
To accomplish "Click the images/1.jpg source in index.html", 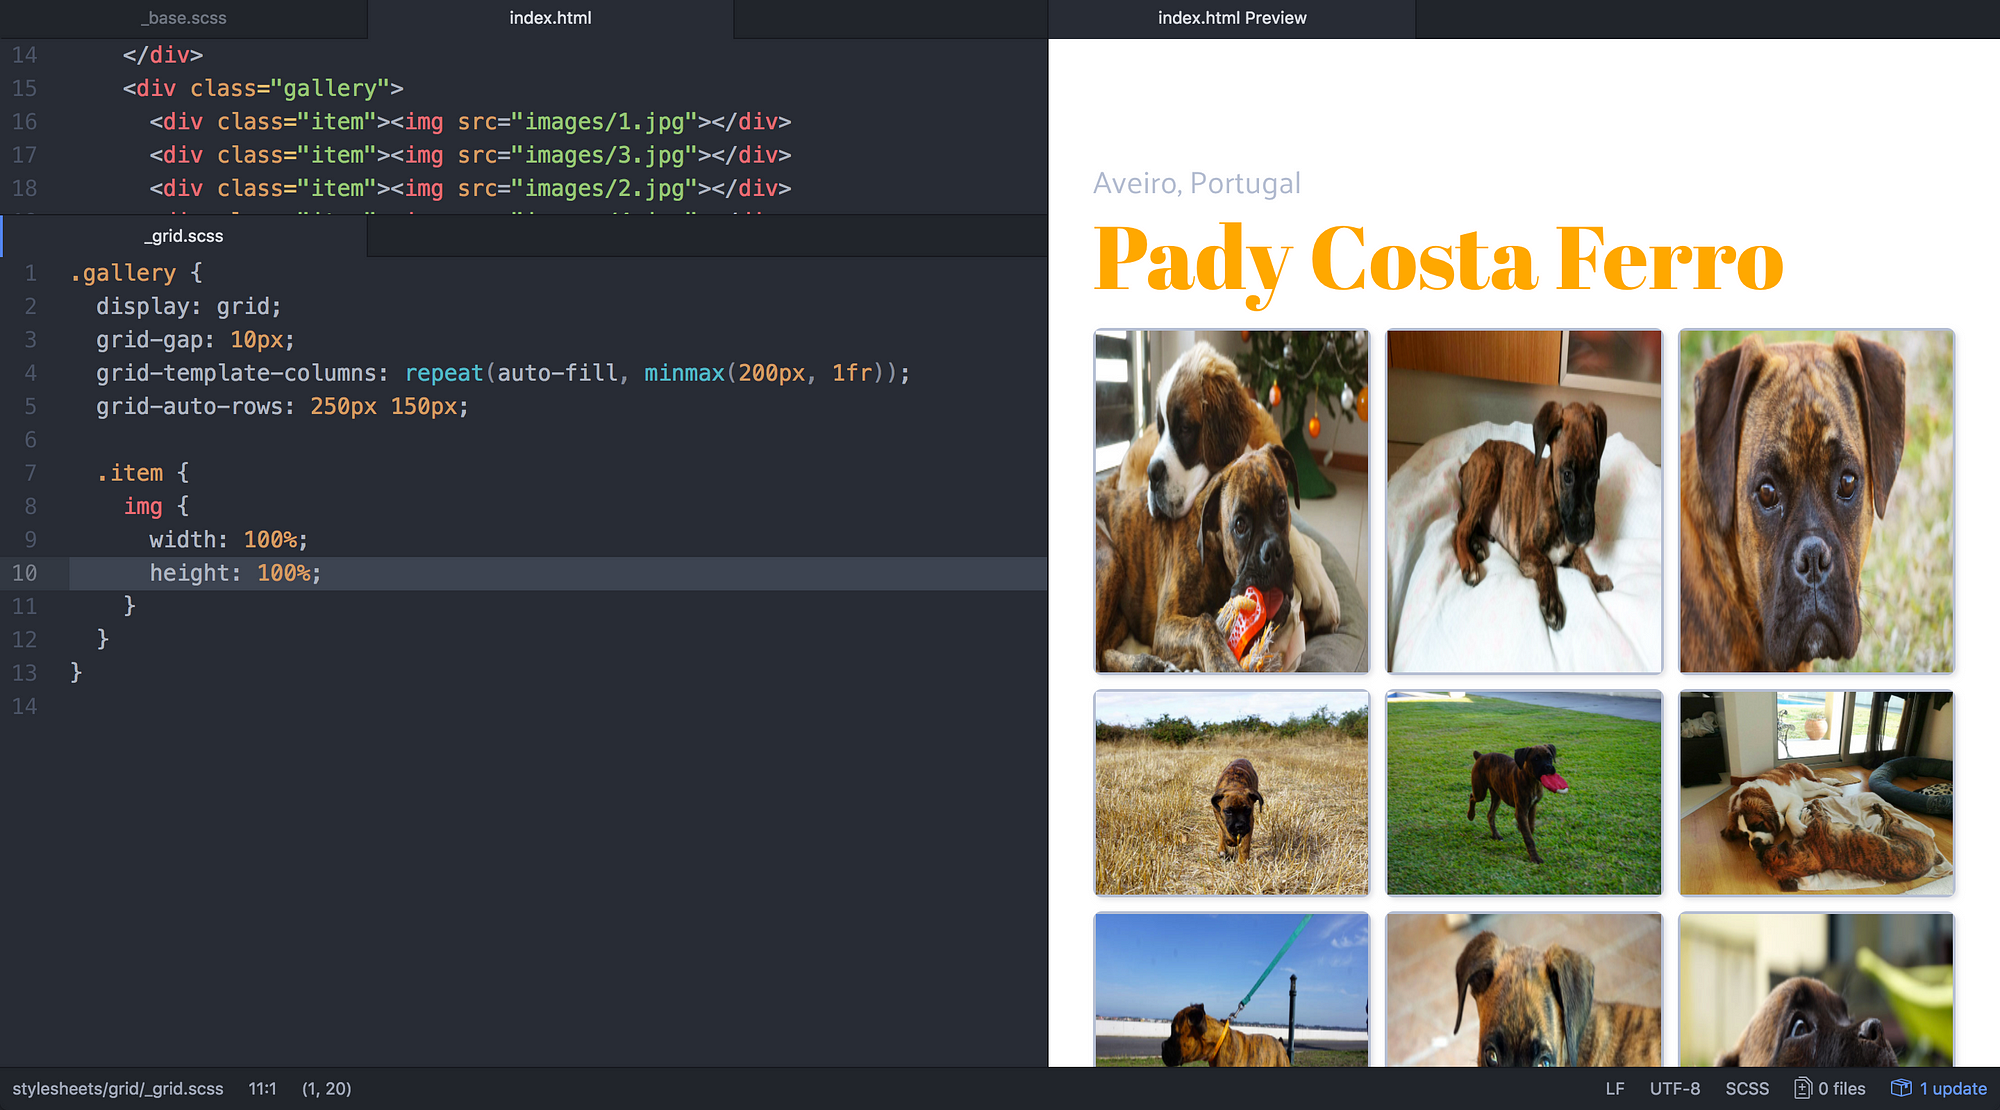I will [x=604, y=122].
